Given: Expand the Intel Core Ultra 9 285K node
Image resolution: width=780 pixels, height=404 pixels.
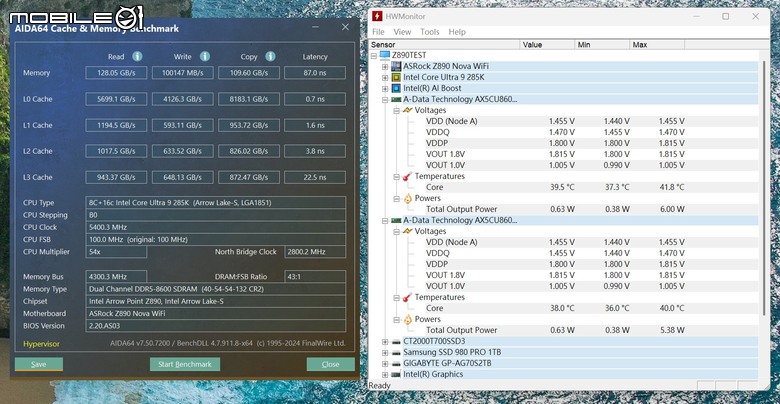Looking at the screenshot, I should (385, 78).
